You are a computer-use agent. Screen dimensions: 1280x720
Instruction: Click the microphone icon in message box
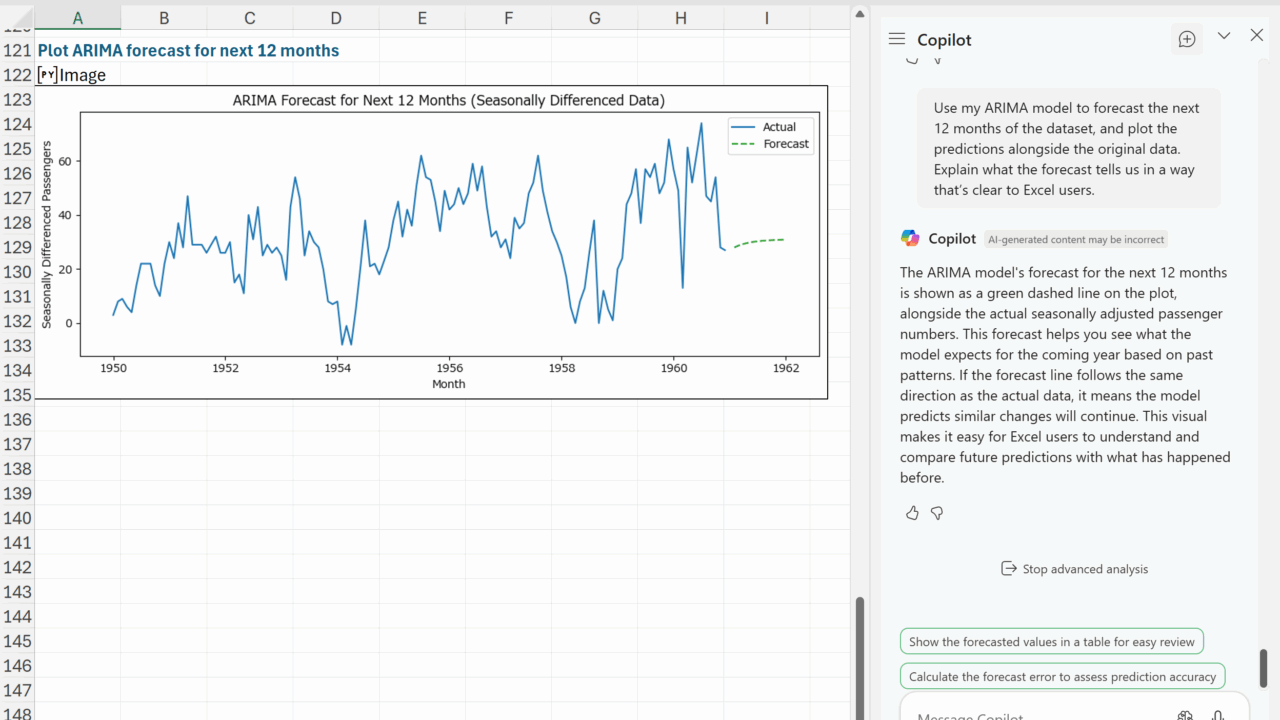click(1218, 715)
